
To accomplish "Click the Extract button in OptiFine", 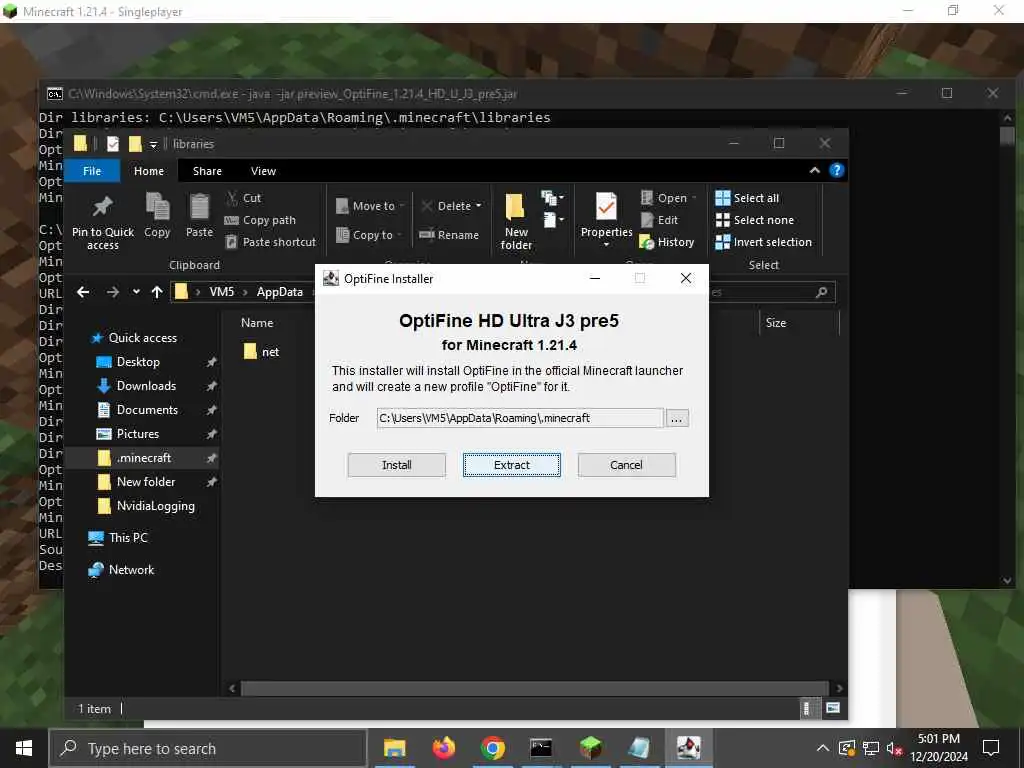I will (511, 465).
